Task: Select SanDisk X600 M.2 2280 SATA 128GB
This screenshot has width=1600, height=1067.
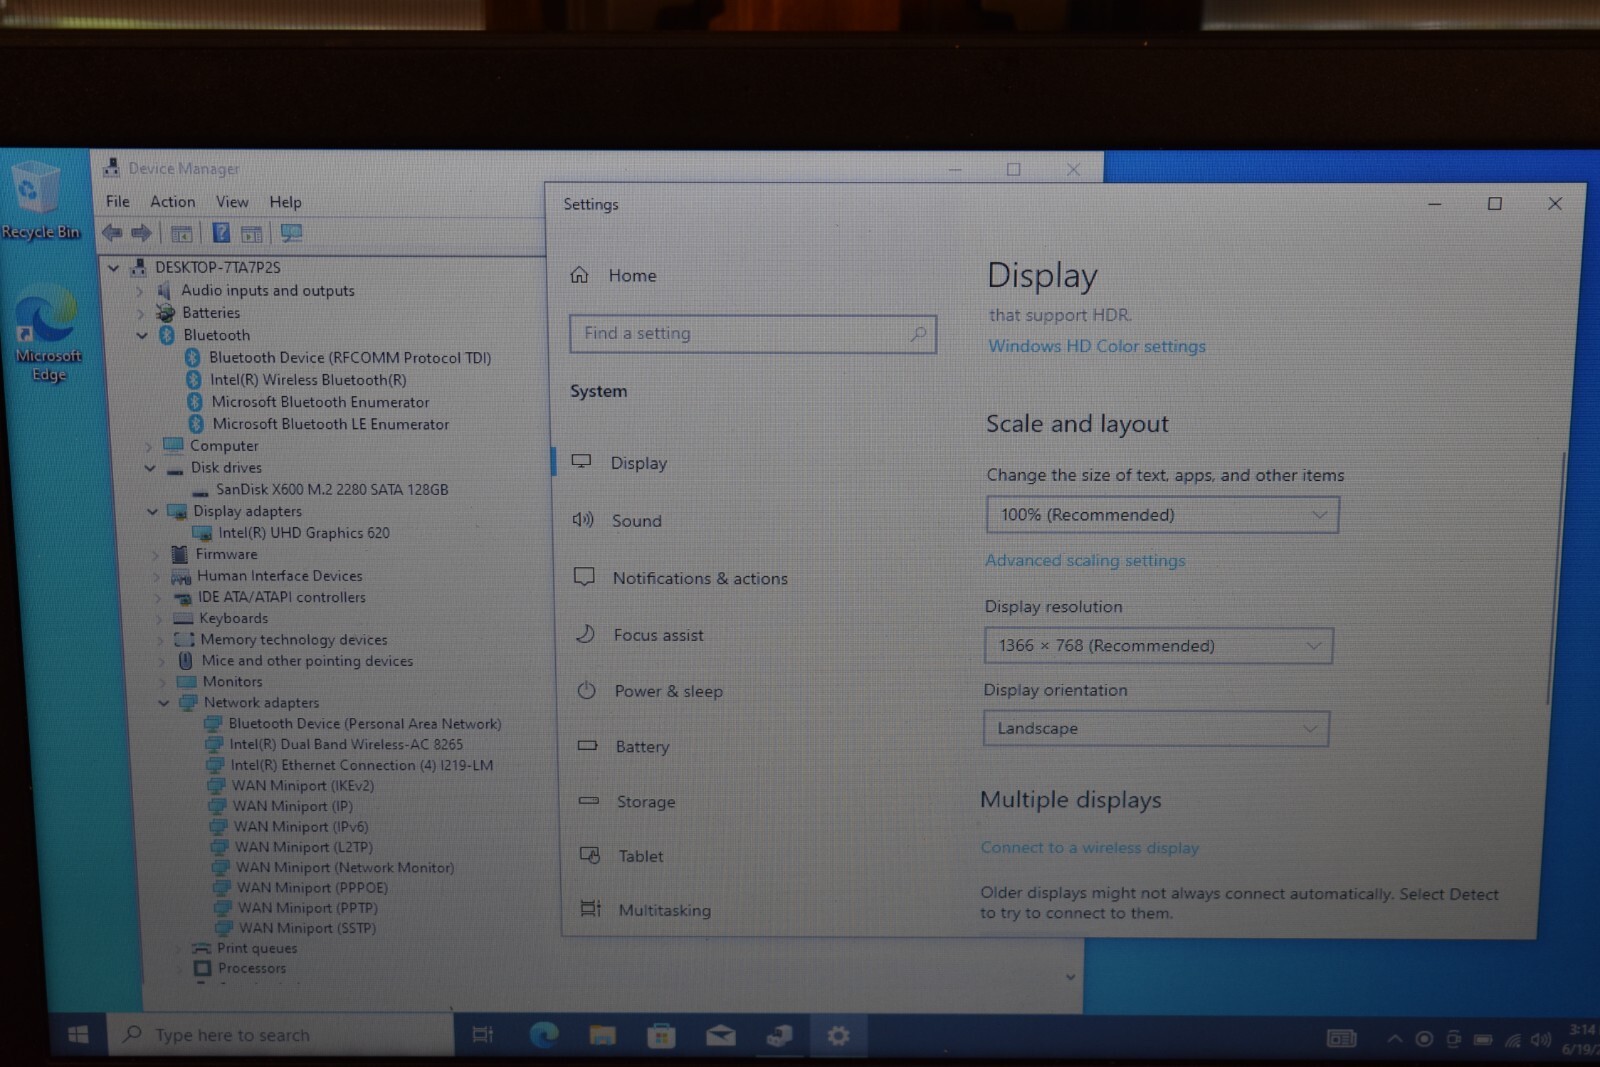Action: pyautogui.click(x=332, y=490)
